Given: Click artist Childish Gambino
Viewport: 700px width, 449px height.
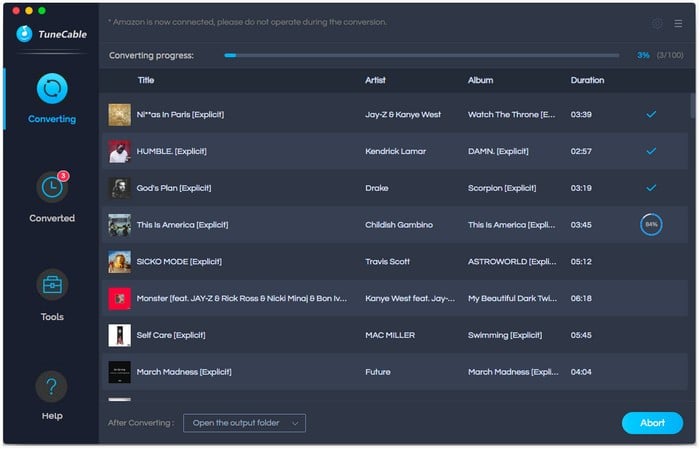Looking at the screenshot, I should [399, 224].
